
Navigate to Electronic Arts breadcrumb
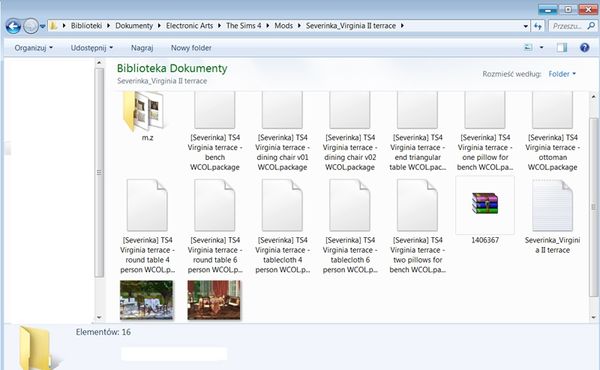(x=189, y=26)
